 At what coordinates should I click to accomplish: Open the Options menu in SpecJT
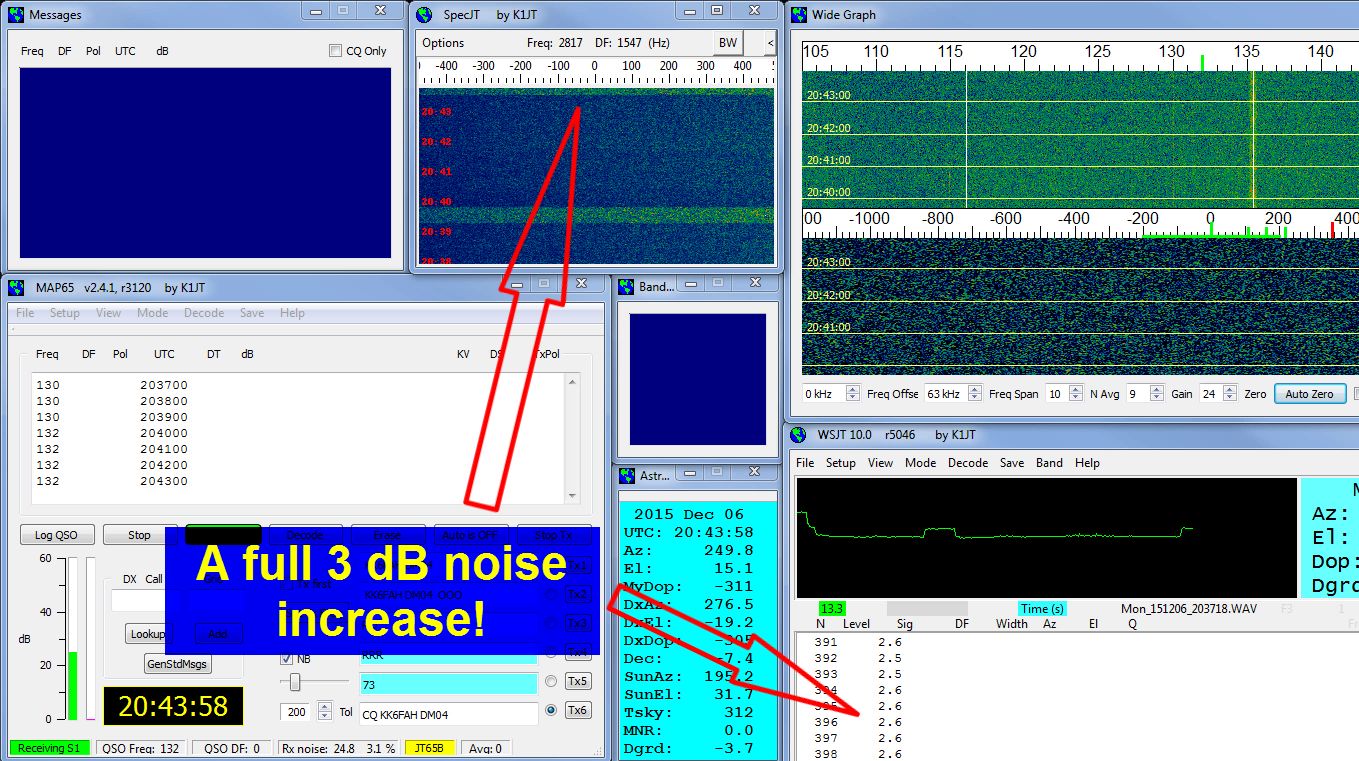pos(443,43)
